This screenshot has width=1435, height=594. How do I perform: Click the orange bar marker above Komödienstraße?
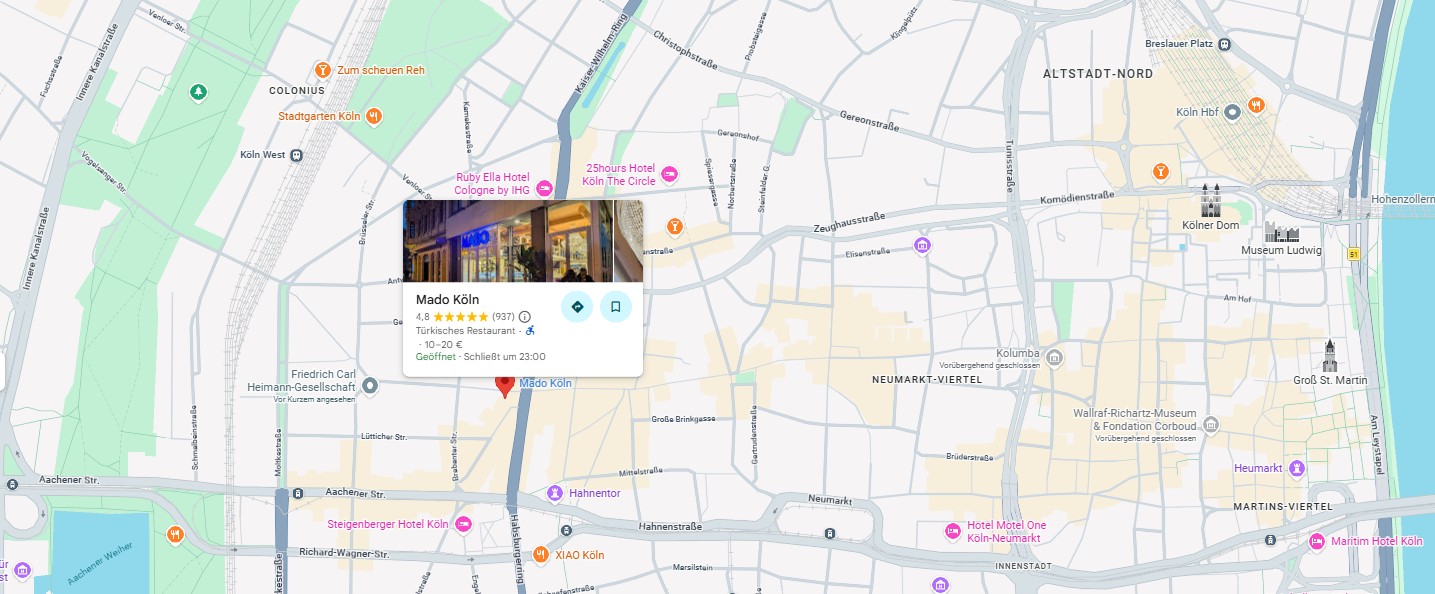(1160, 172)
